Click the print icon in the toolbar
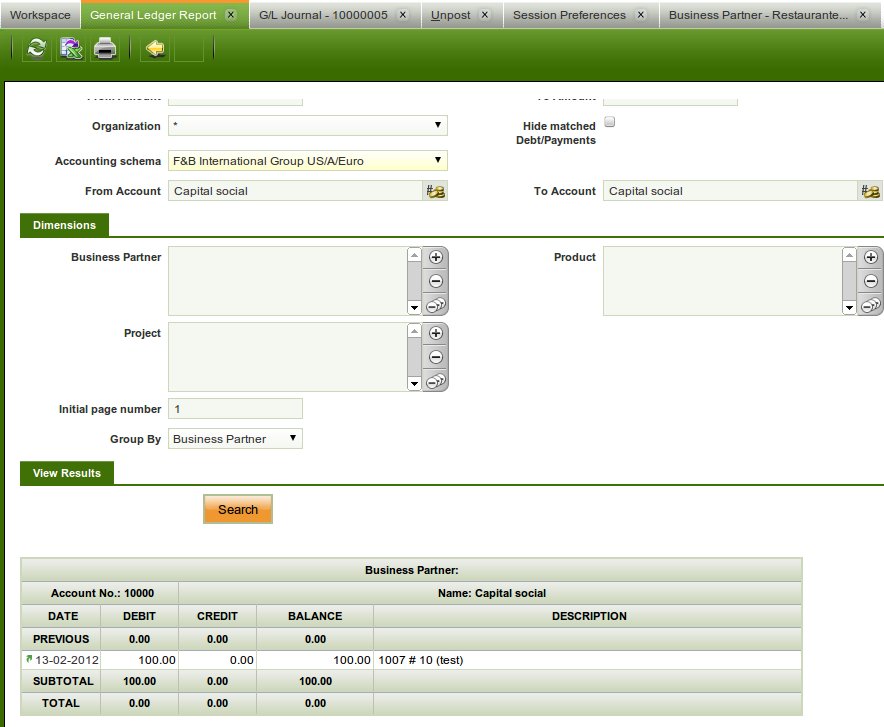The image size is (884, 727). click(105, 48)
